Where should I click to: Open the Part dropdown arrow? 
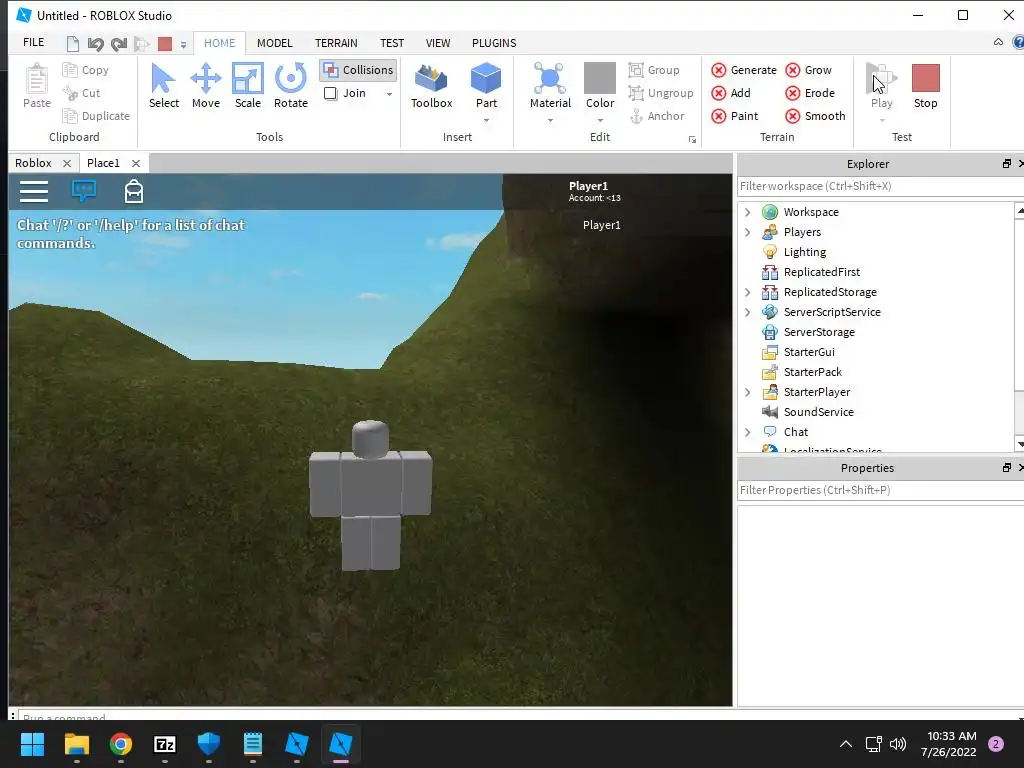[486, 121]
